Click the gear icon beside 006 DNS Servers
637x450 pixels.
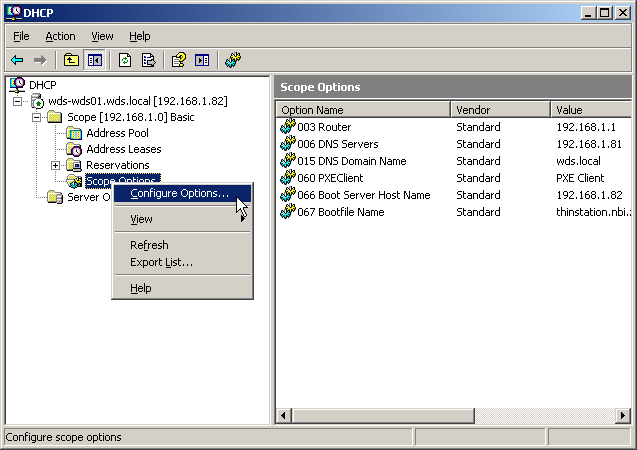288,143
